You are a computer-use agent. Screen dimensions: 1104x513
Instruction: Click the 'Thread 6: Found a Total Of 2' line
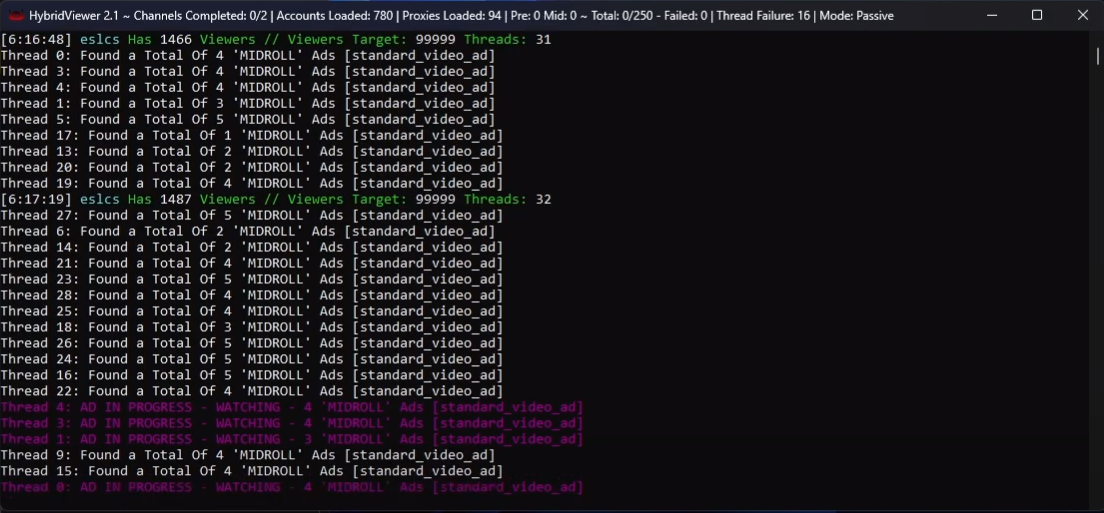[248, 232]
